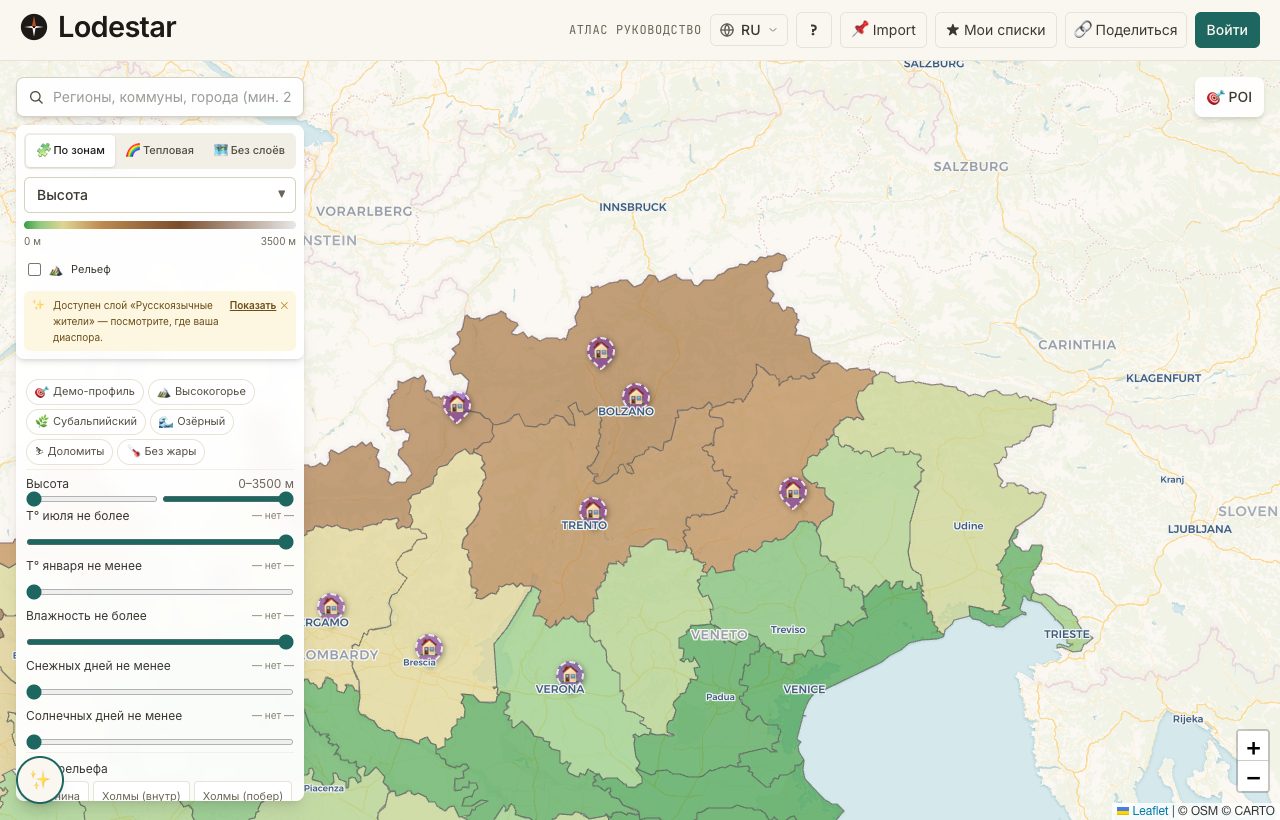
Task: Enable the Рельеф checkbox
Action: click(35, 270)
